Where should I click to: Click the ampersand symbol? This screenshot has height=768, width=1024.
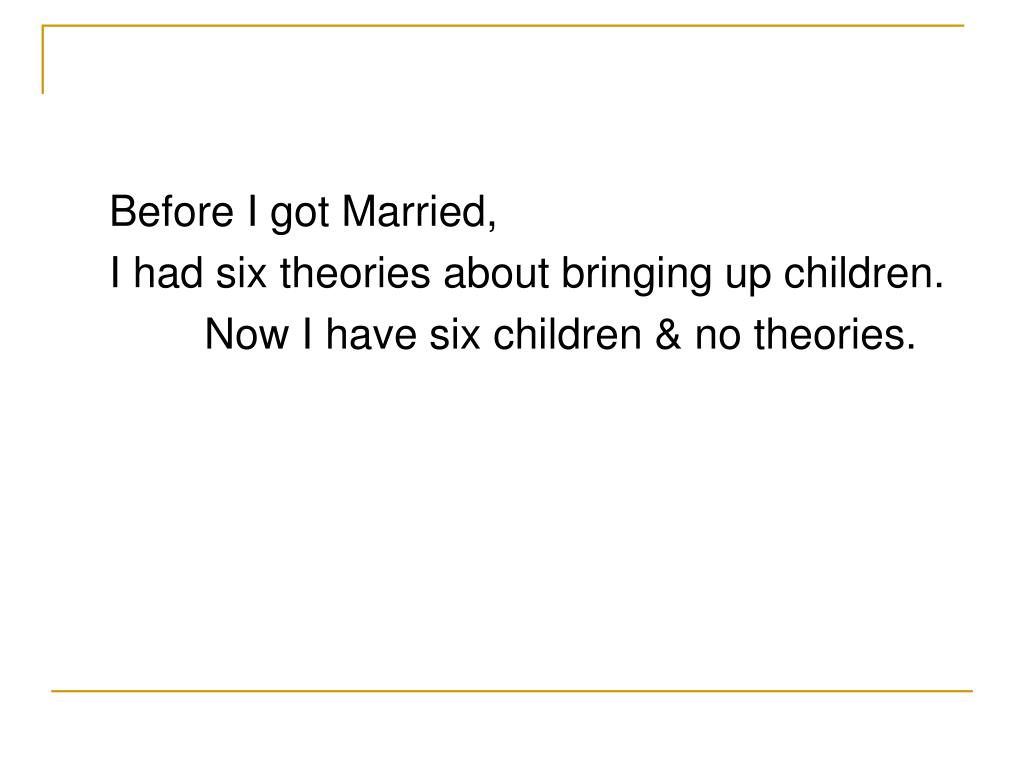point(667,334)
